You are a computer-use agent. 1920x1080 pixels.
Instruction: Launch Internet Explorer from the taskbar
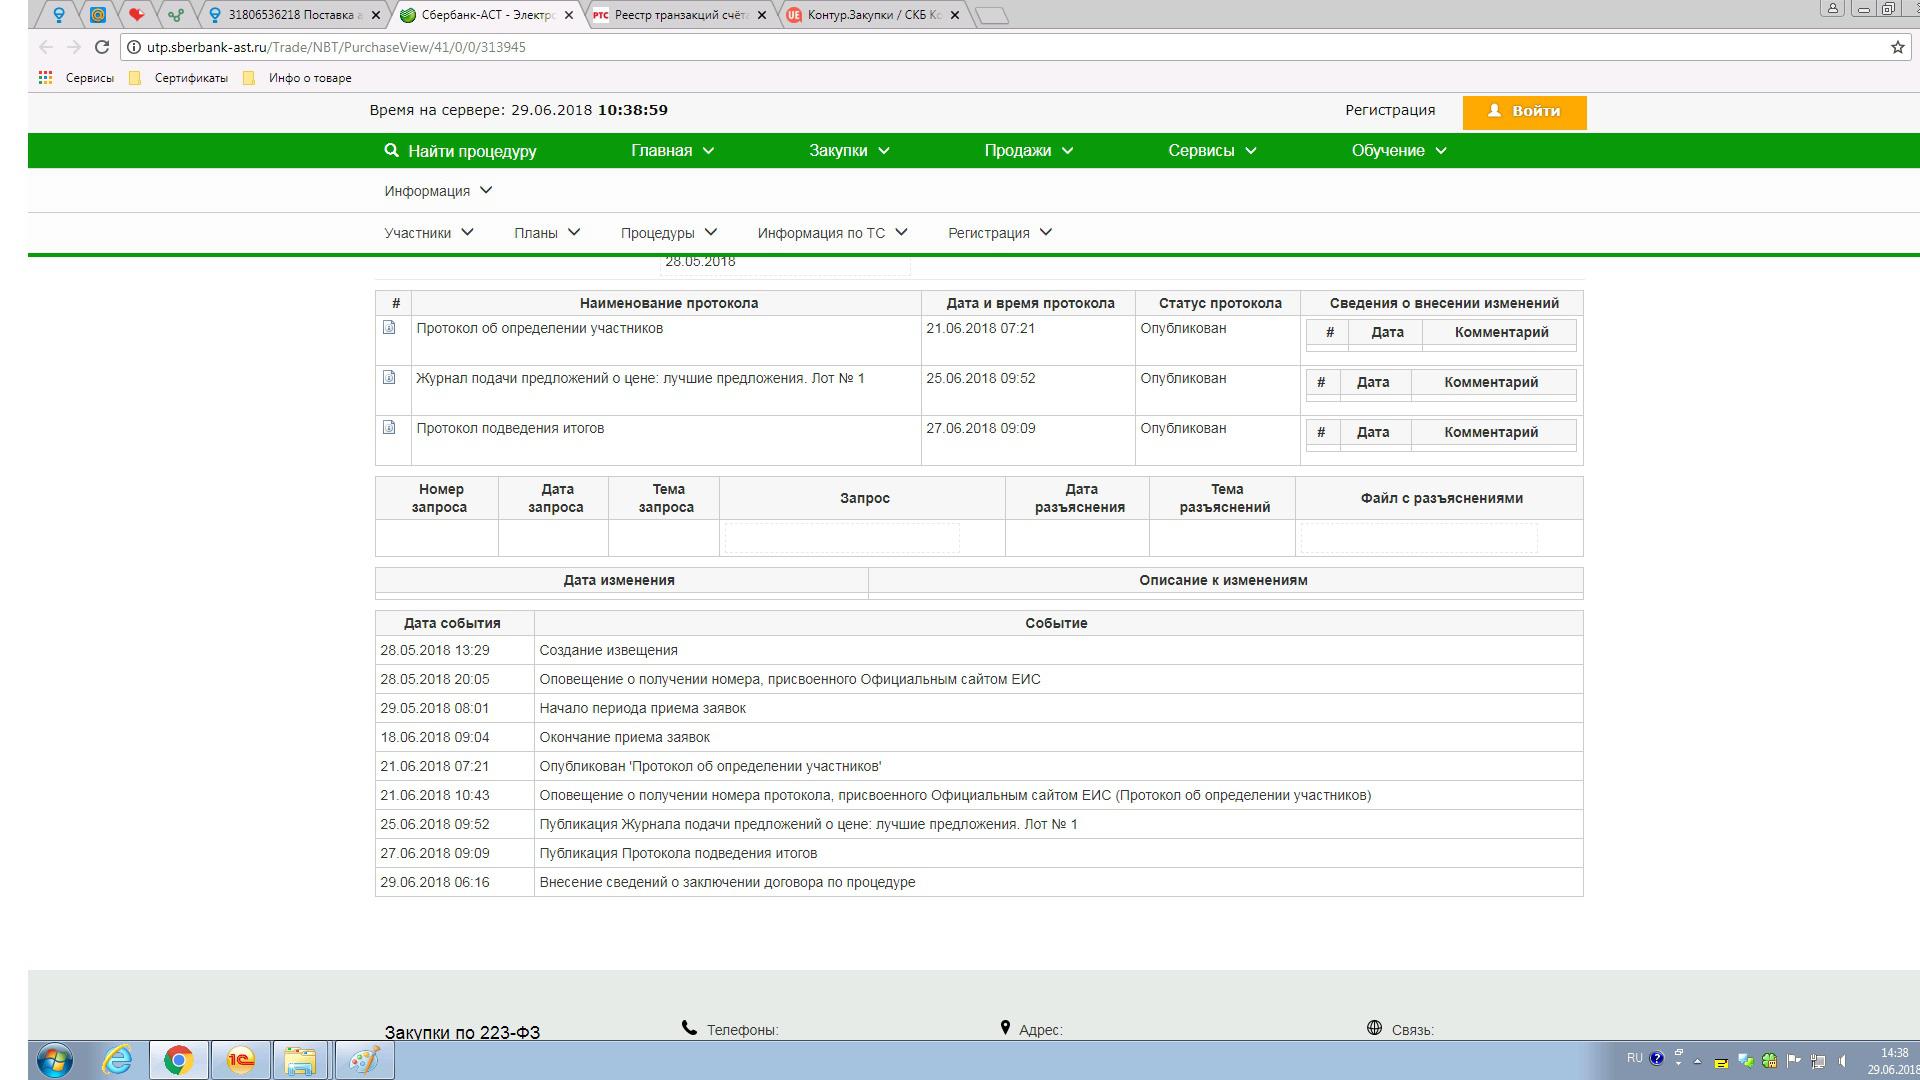coord(117,1060)
